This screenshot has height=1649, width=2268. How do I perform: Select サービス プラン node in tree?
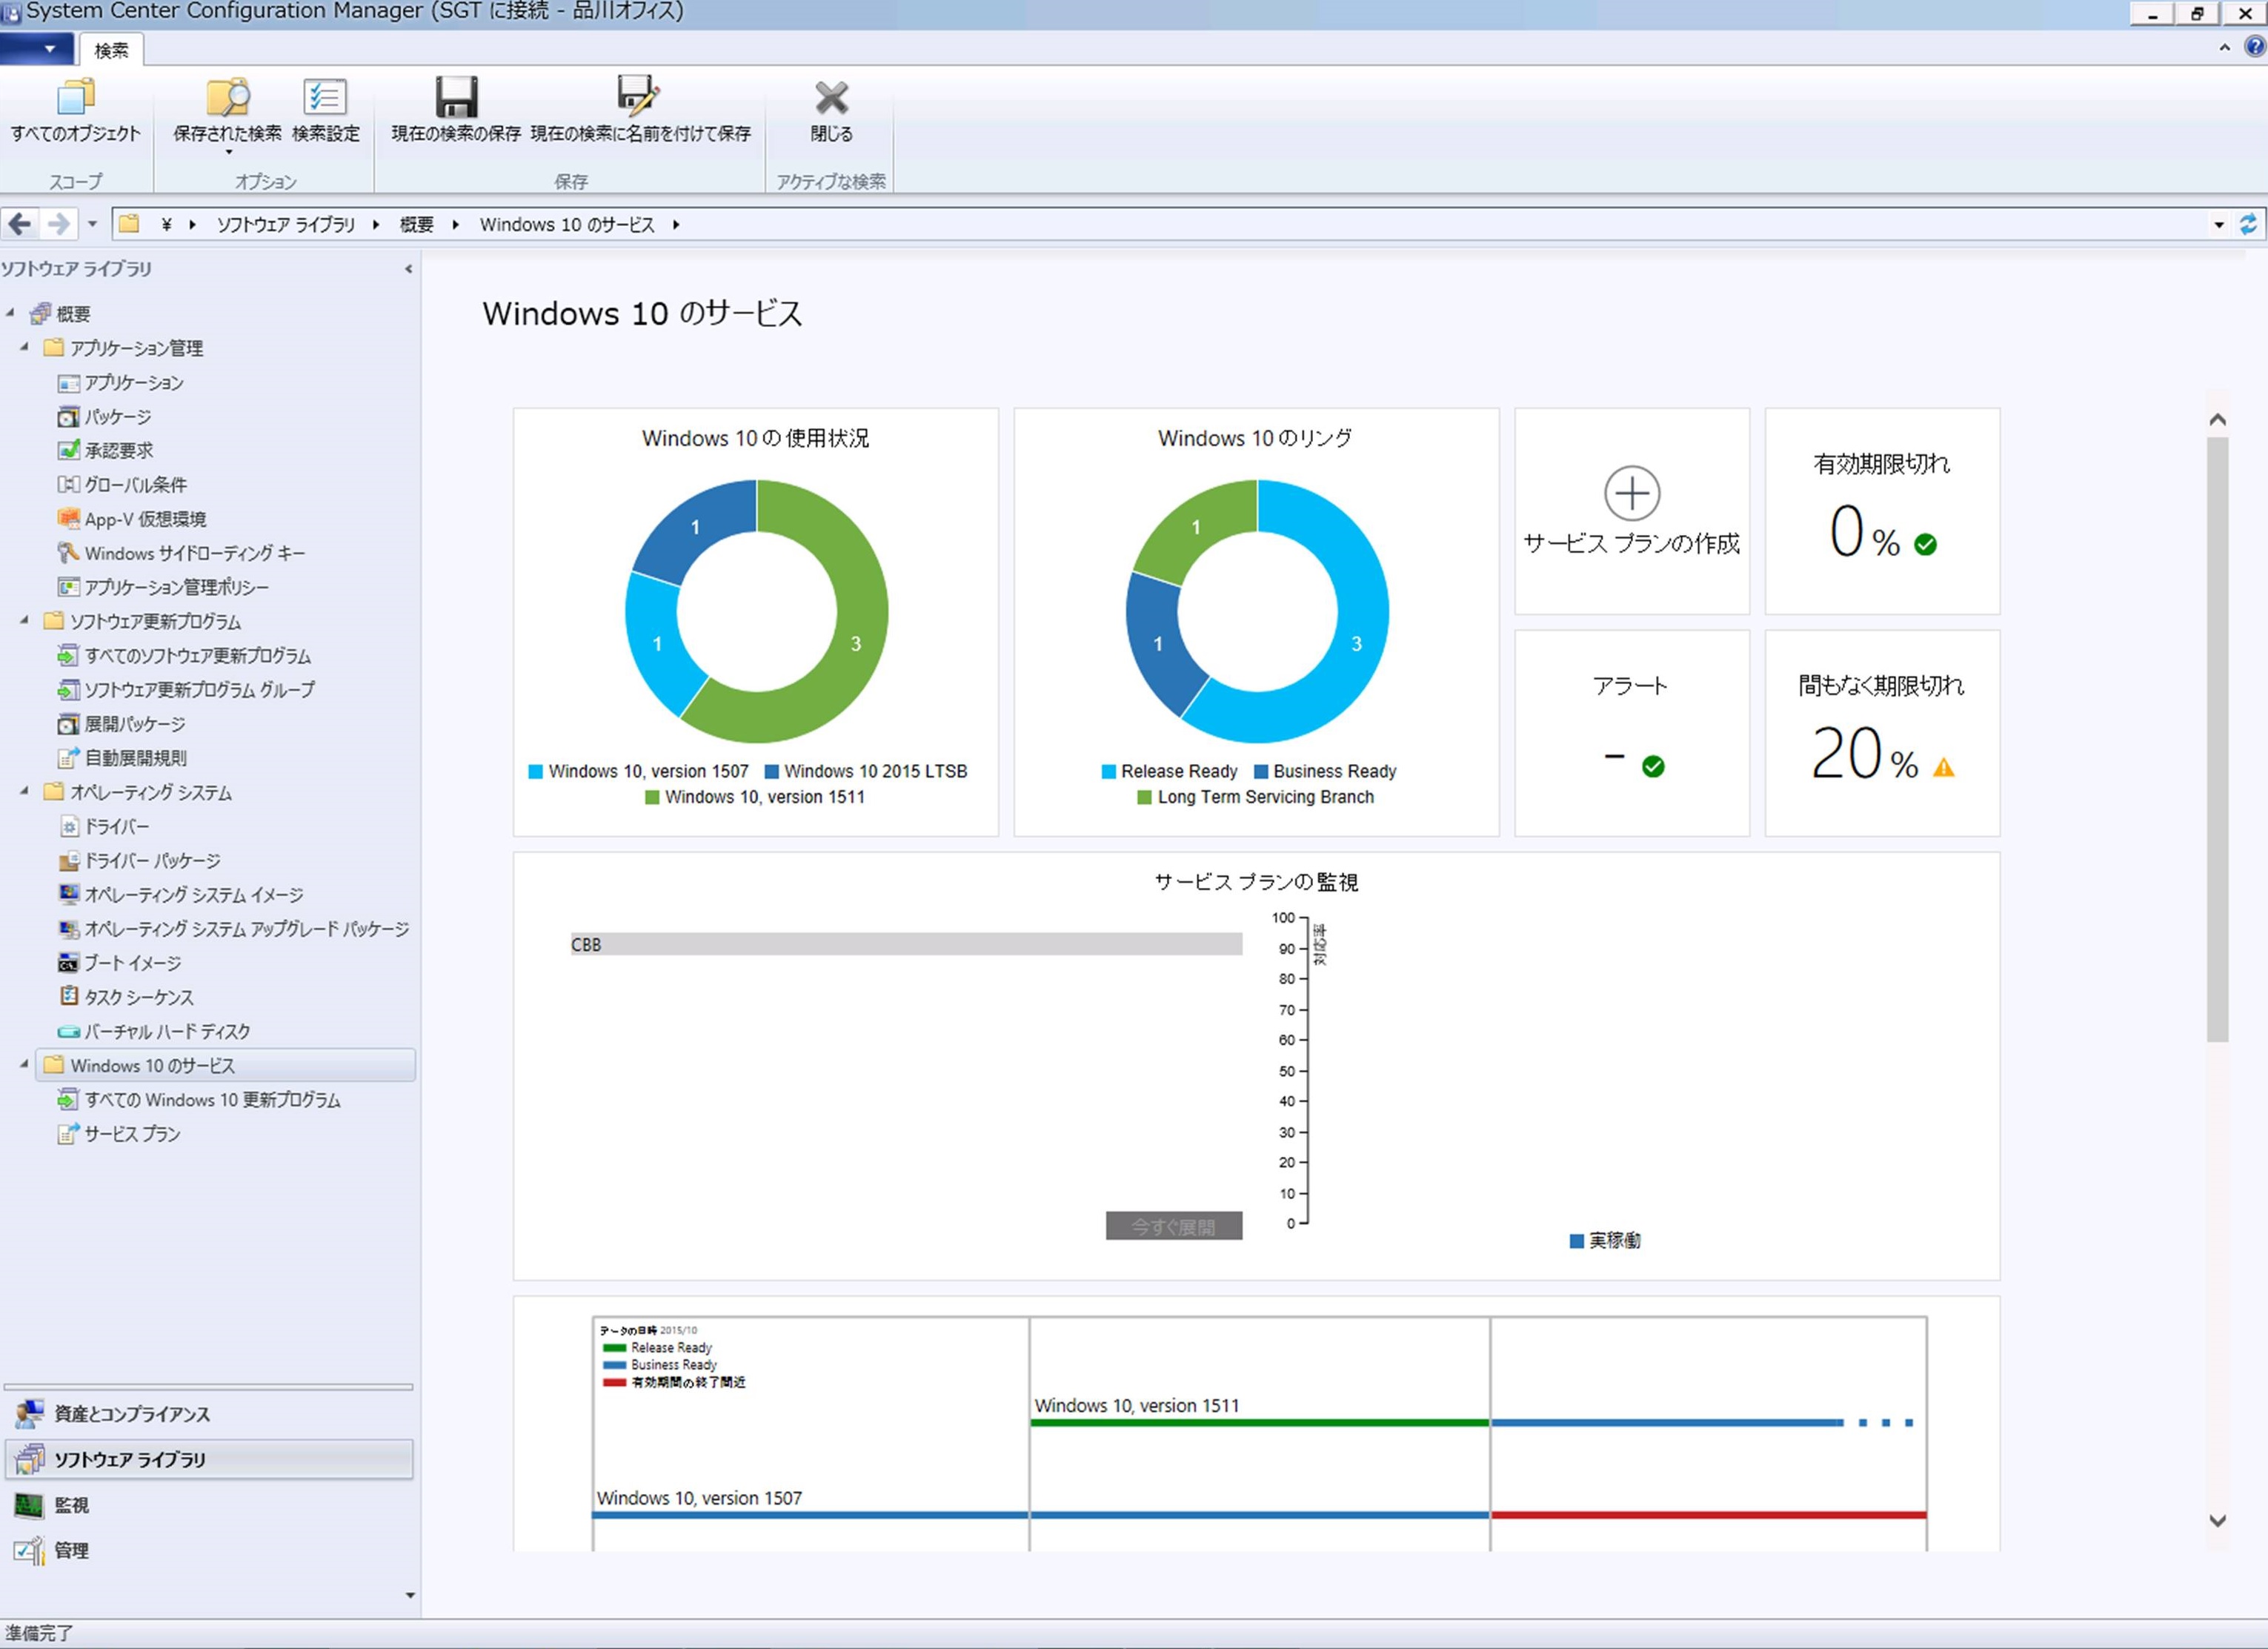[x=119, y=1133]
